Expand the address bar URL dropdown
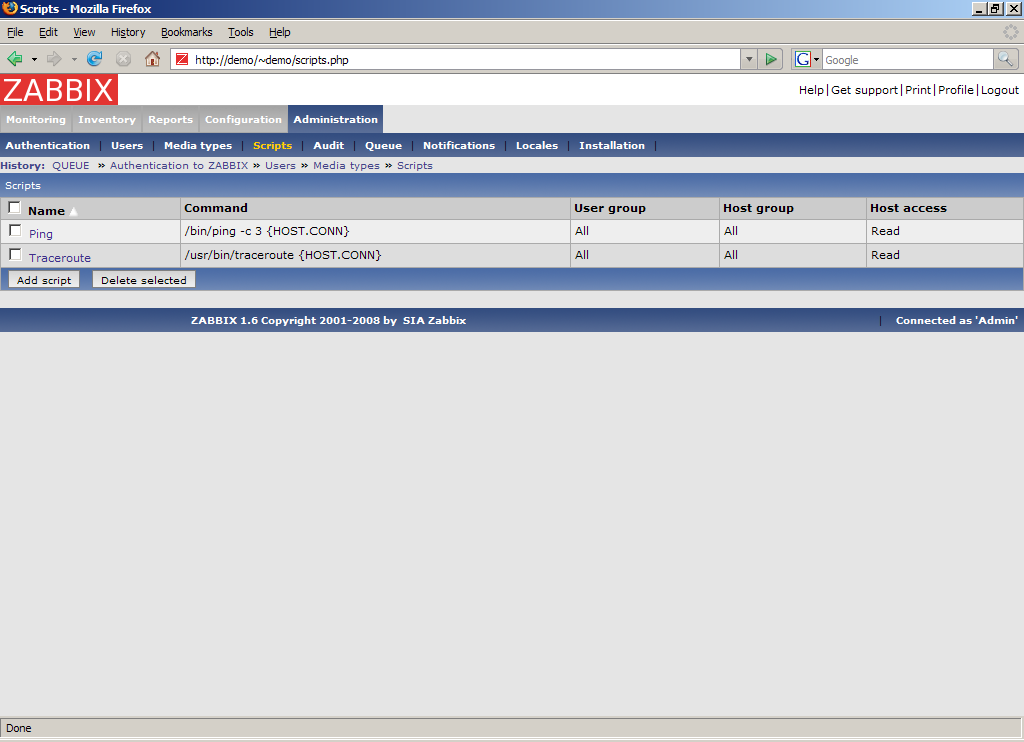The image size is (1024, 742). click(x=749, y=59)
